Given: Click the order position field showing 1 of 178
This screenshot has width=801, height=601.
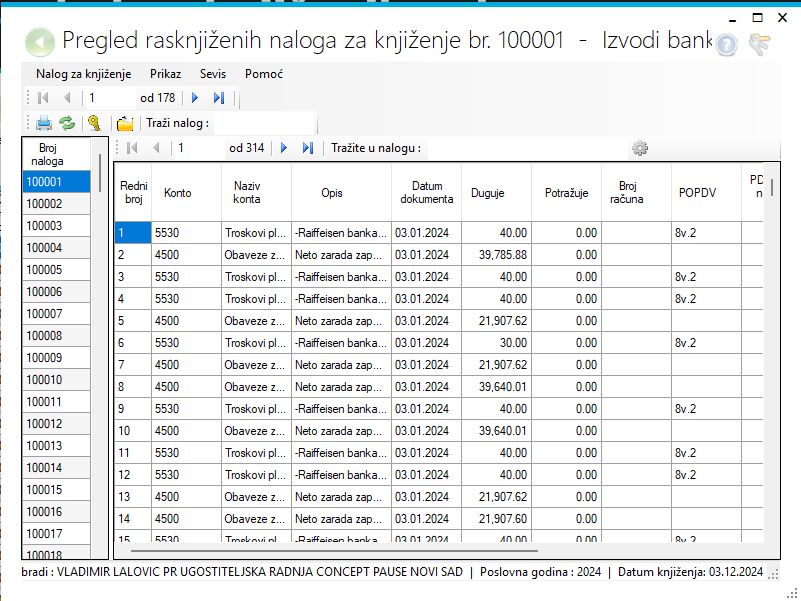Looking at the screenshot, I should [x=110, y=98].
